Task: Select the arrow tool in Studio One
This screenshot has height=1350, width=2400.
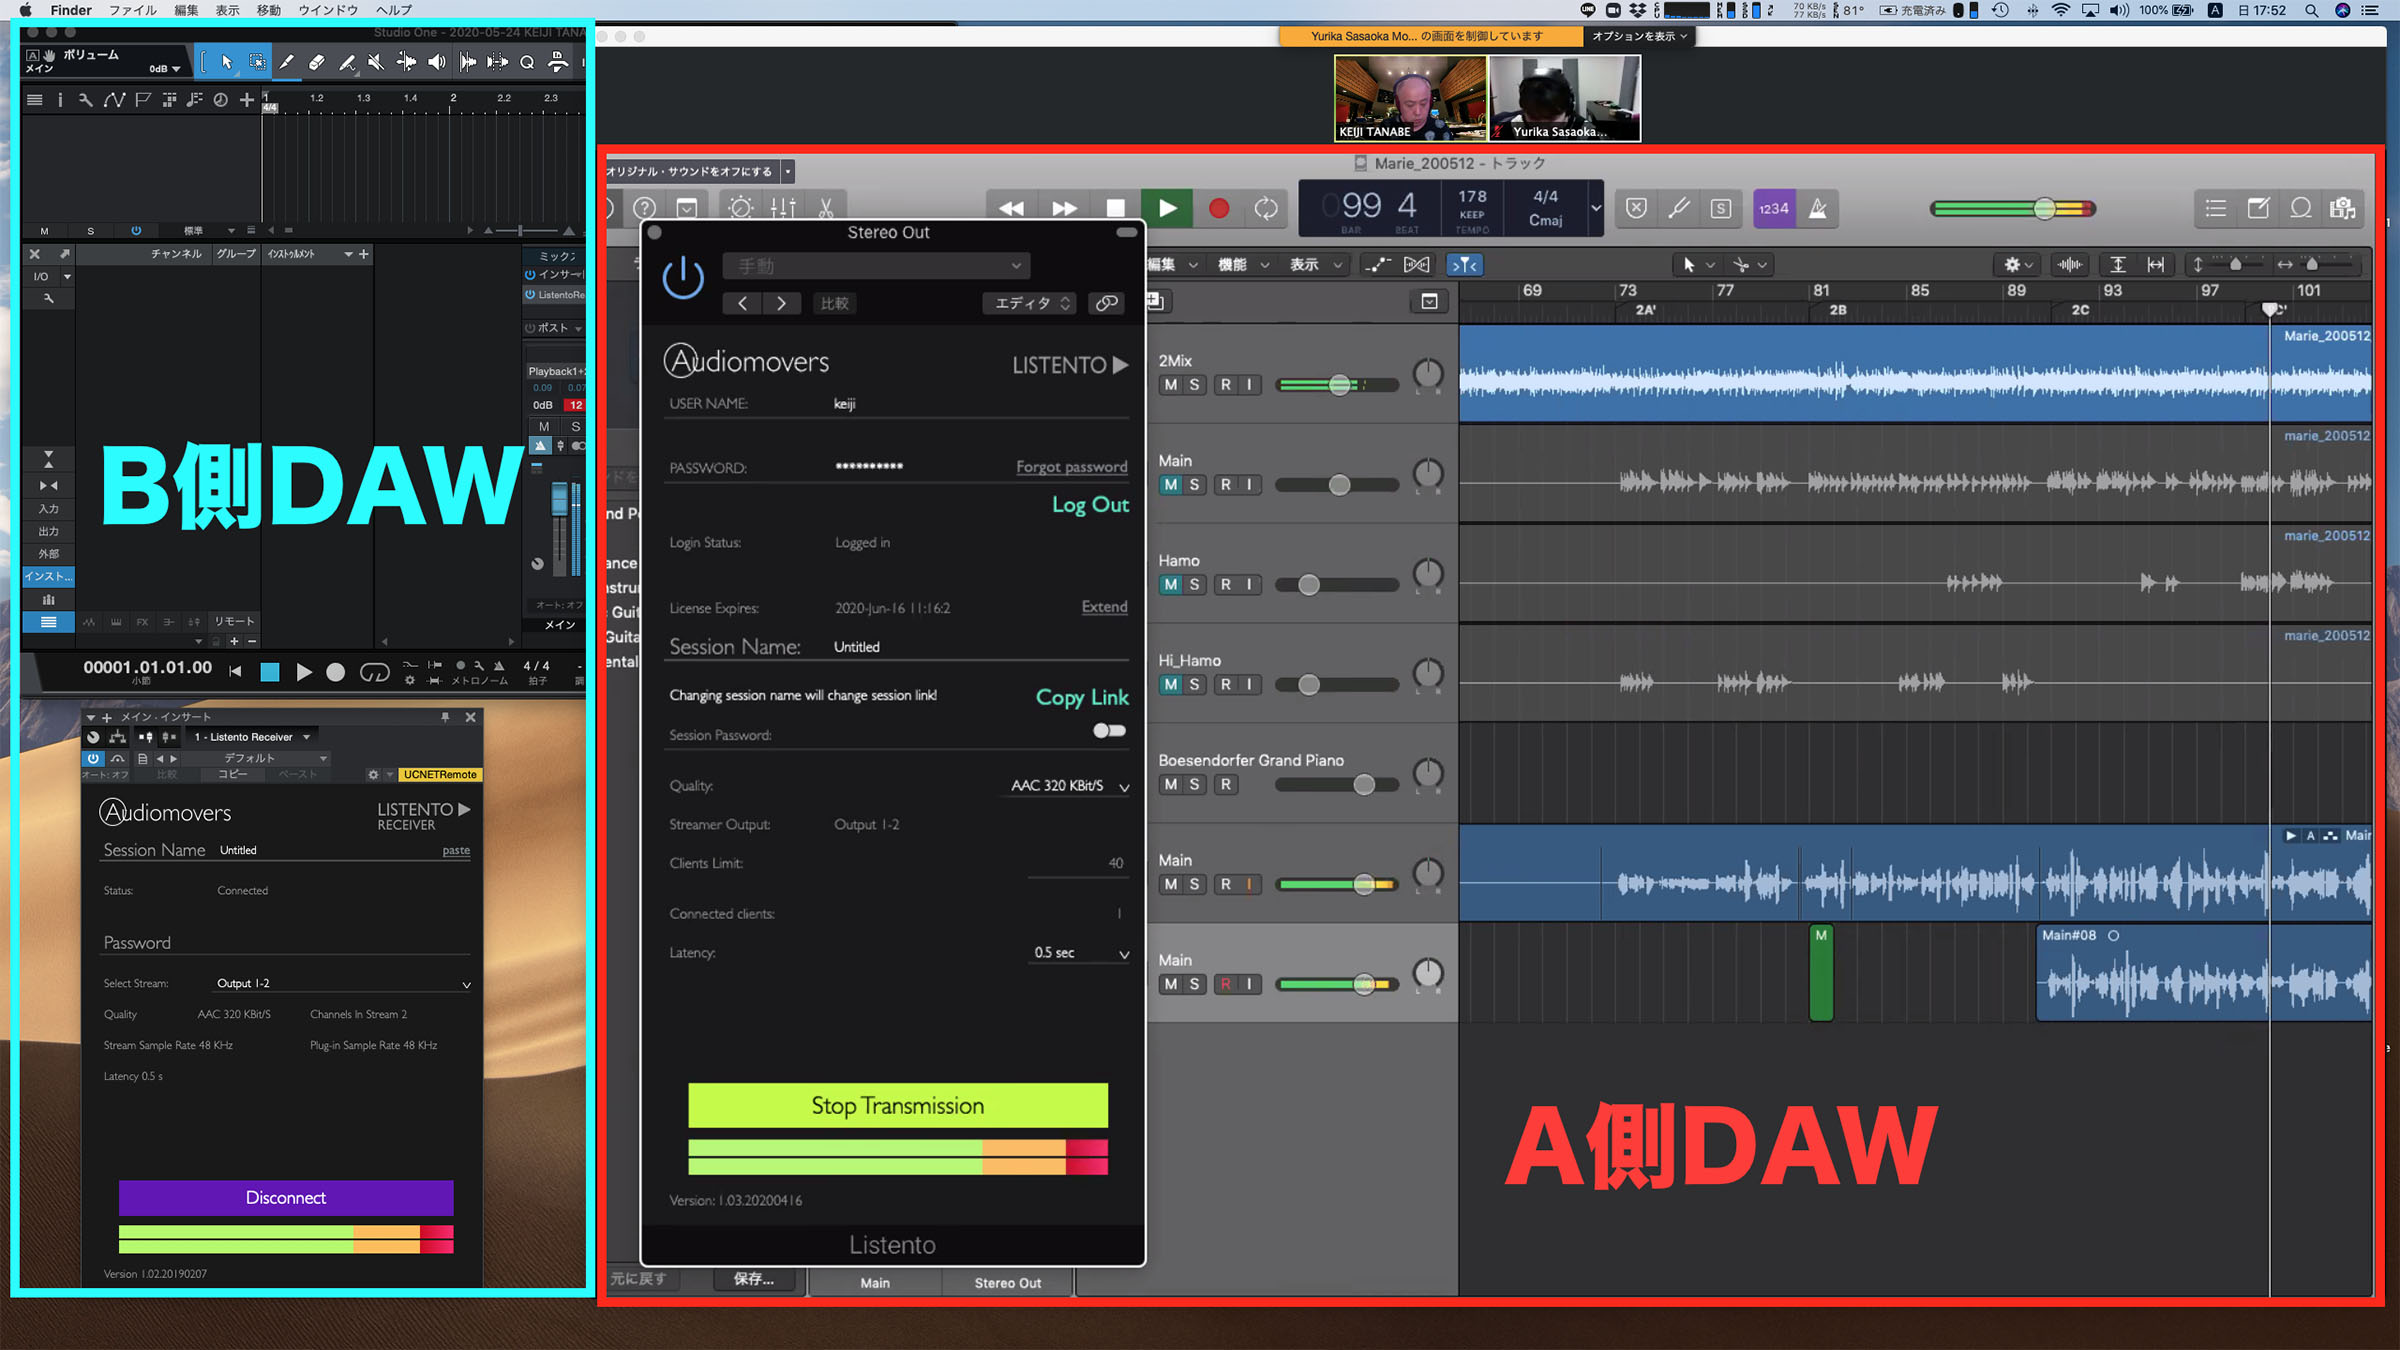Action: click(227, 62)
